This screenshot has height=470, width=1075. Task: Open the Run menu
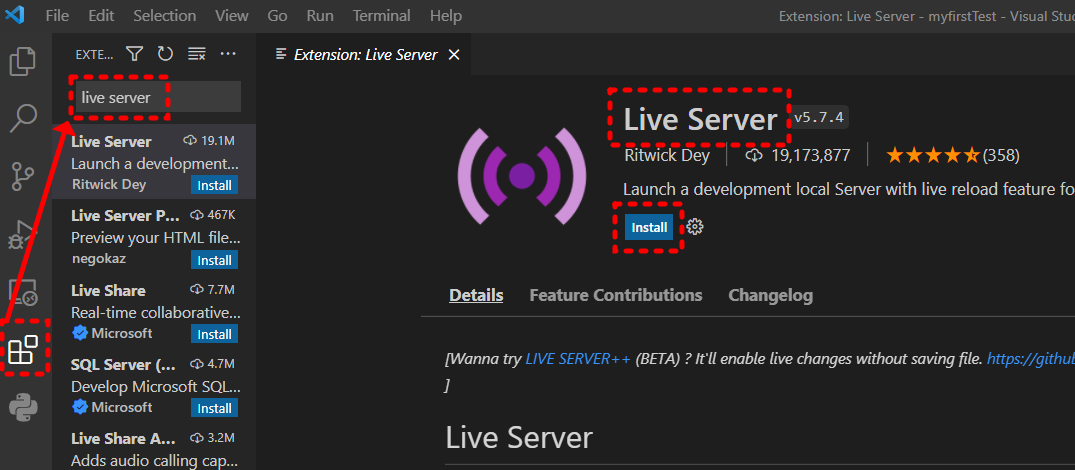[x=320, y=15]
